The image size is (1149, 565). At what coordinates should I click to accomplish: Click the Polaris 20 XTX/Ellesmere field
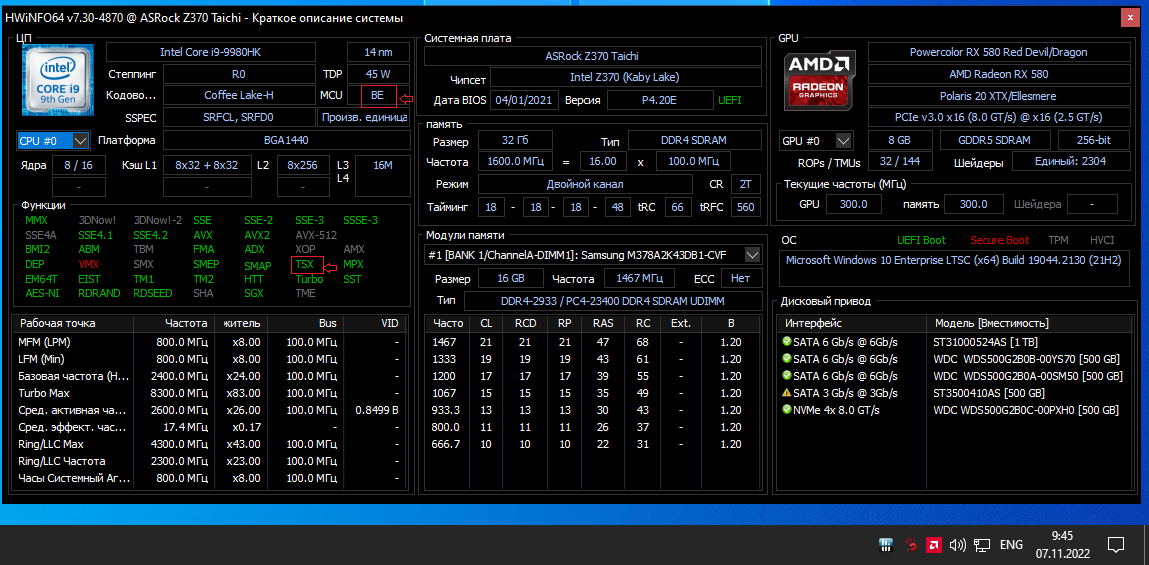[999, 96]
